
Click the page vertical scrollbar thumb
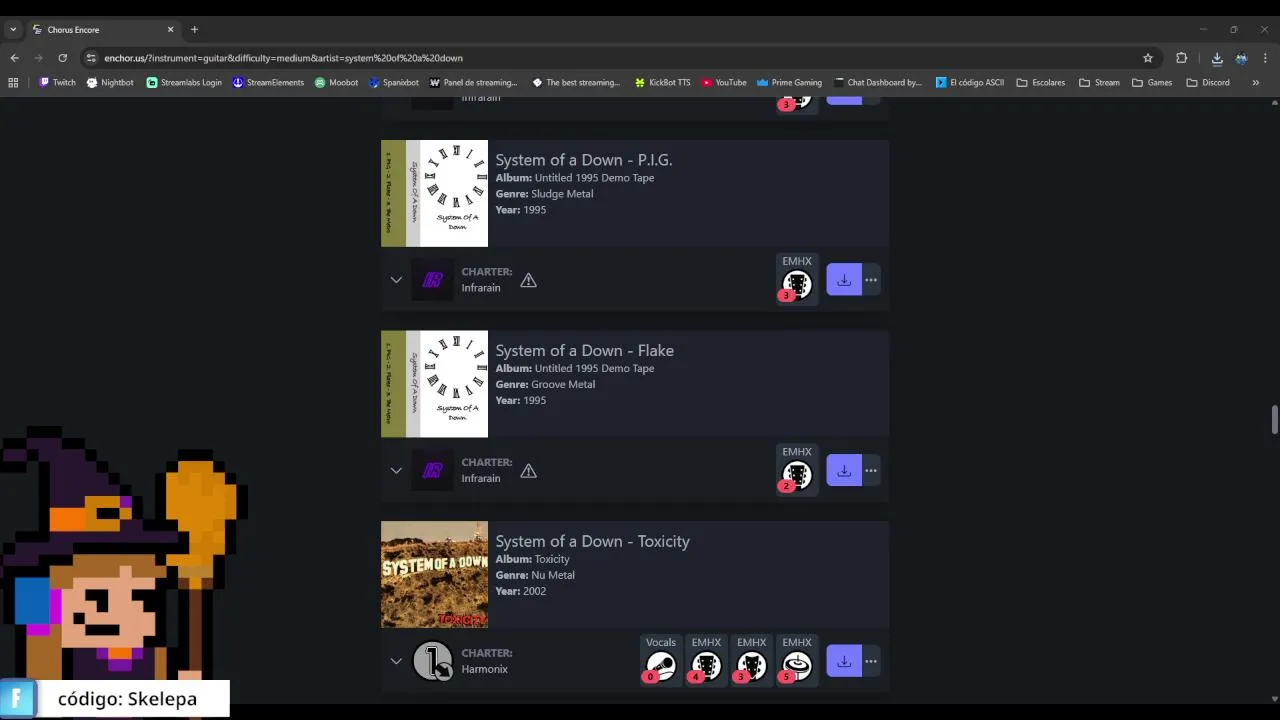point(1274,420)
